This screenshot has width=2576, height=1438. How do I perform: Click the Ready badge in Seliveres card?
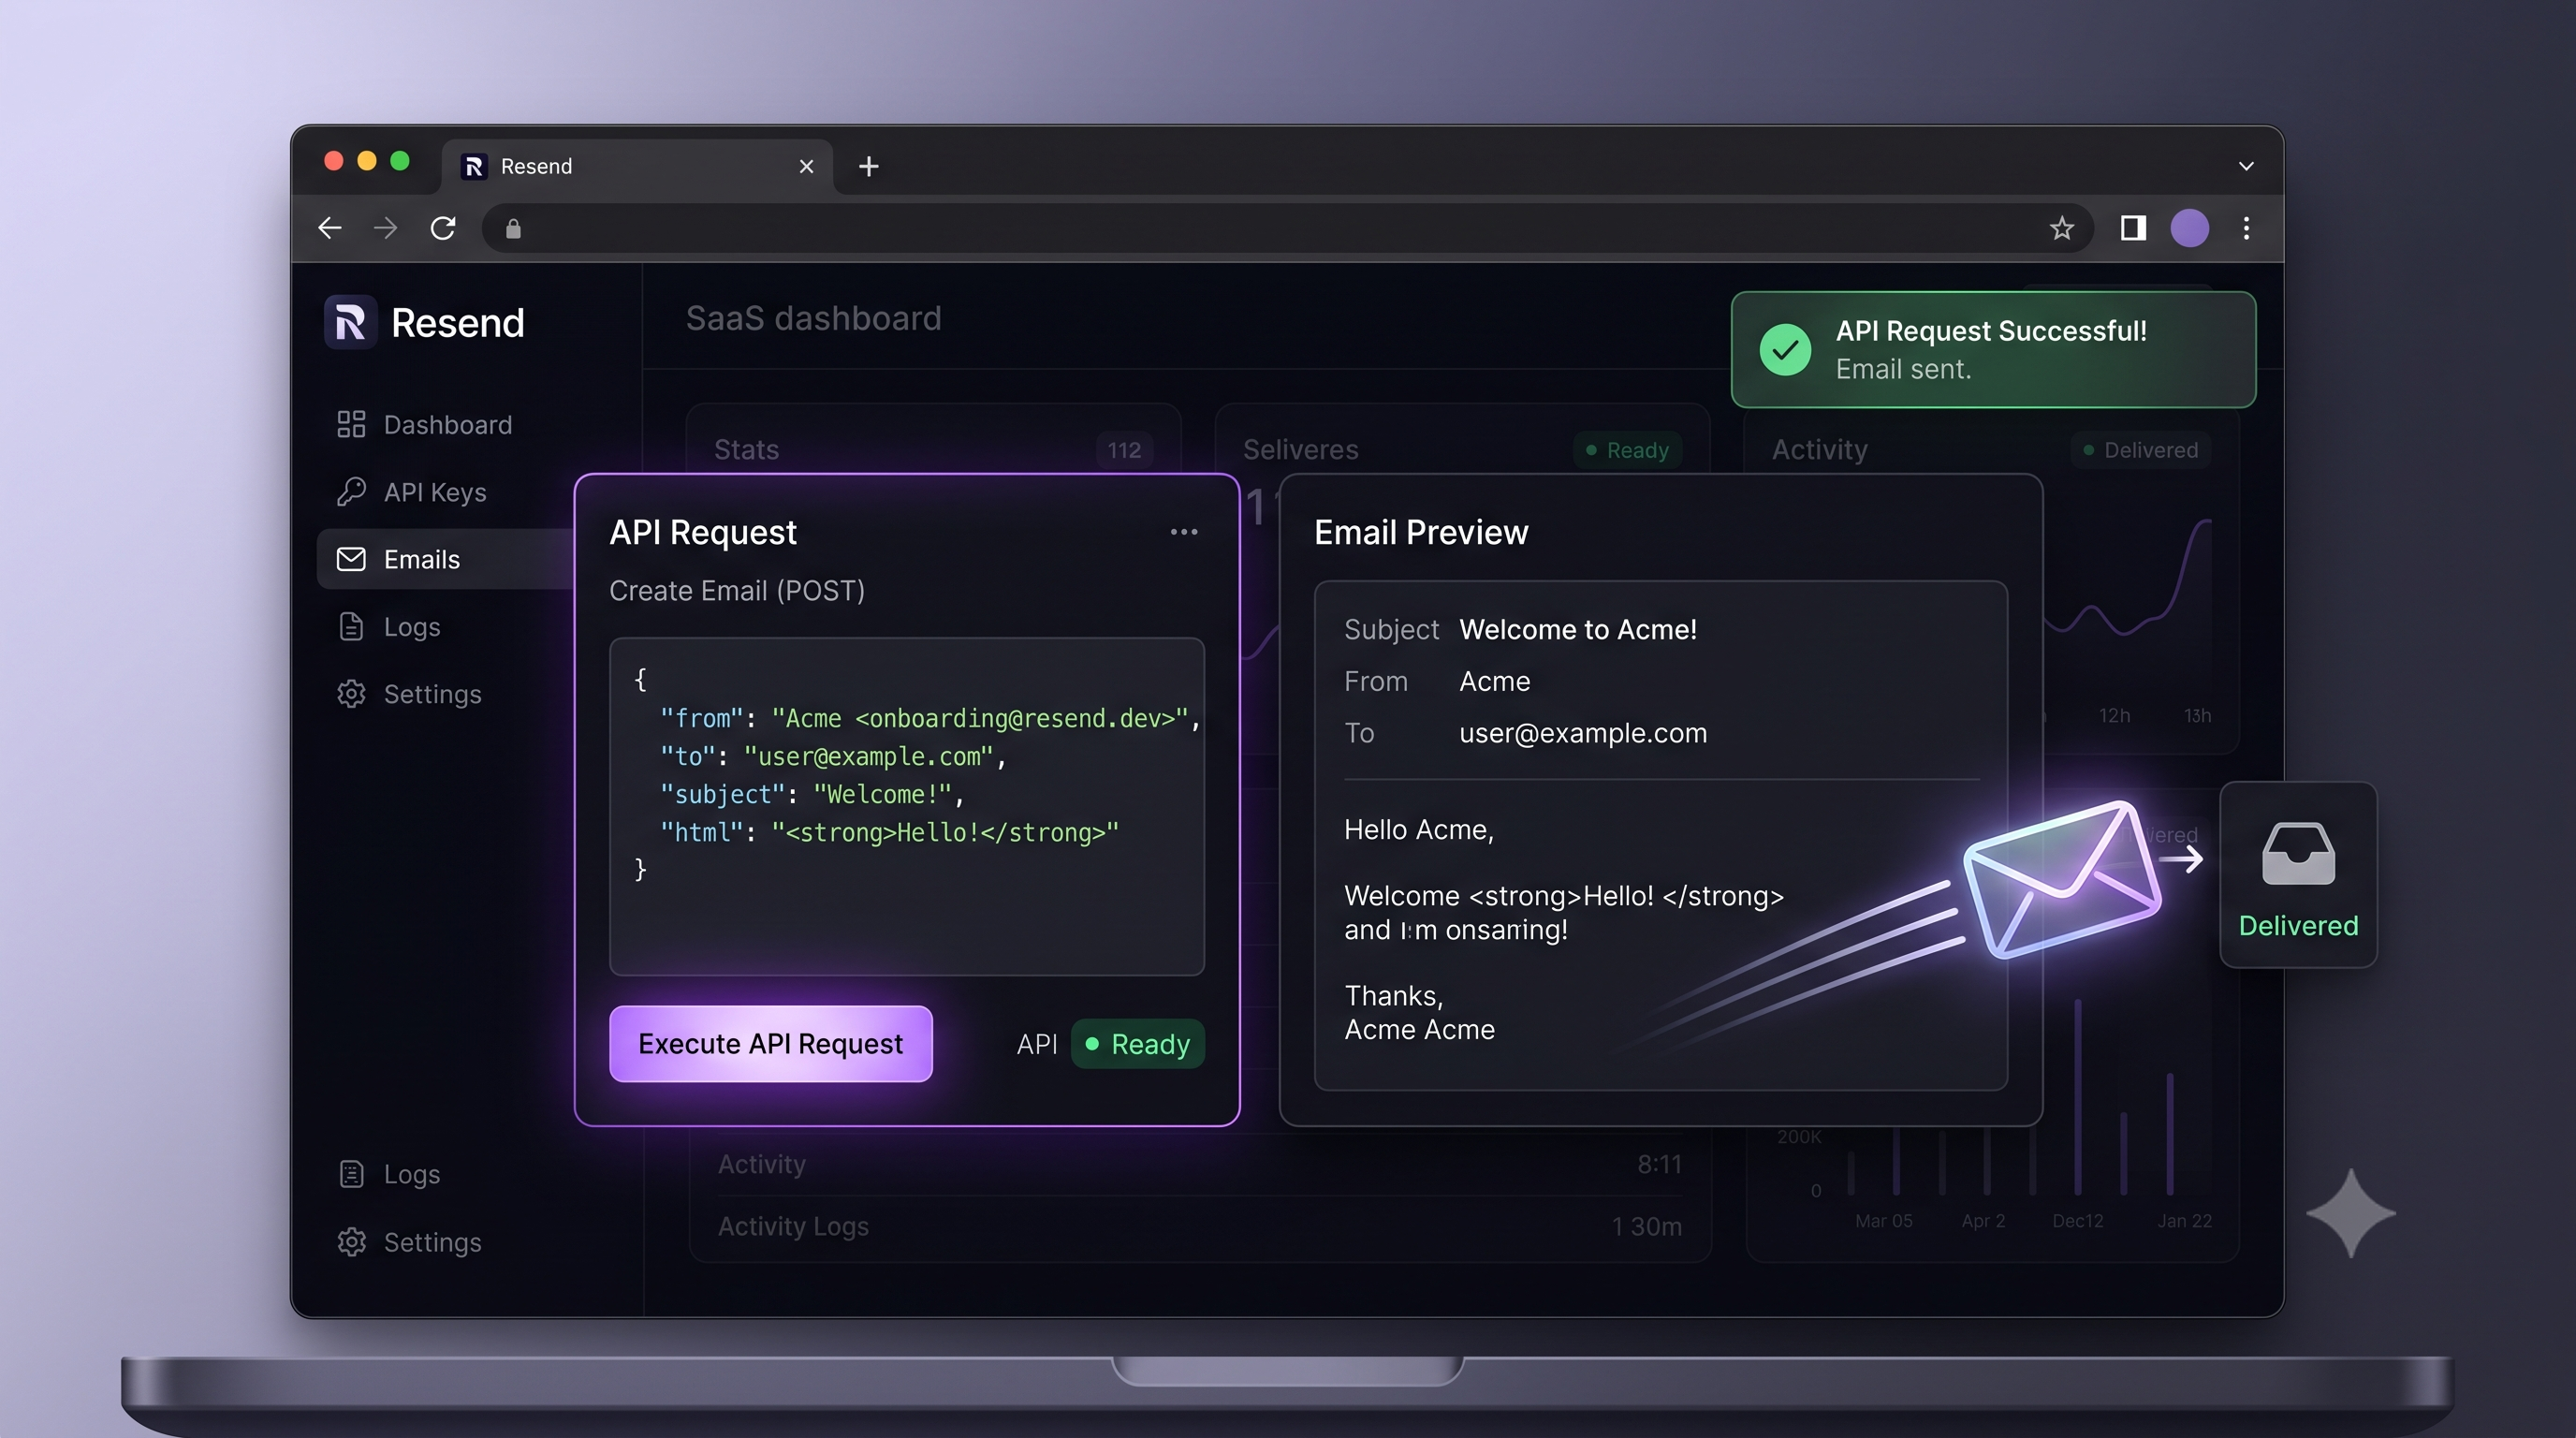click(x=1628, y=450)
